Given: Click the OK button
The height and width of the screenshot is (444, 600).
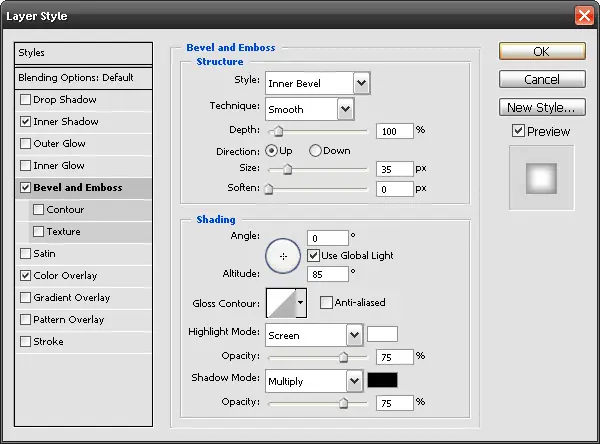Looking at the screenshot, I should point(542,51).
